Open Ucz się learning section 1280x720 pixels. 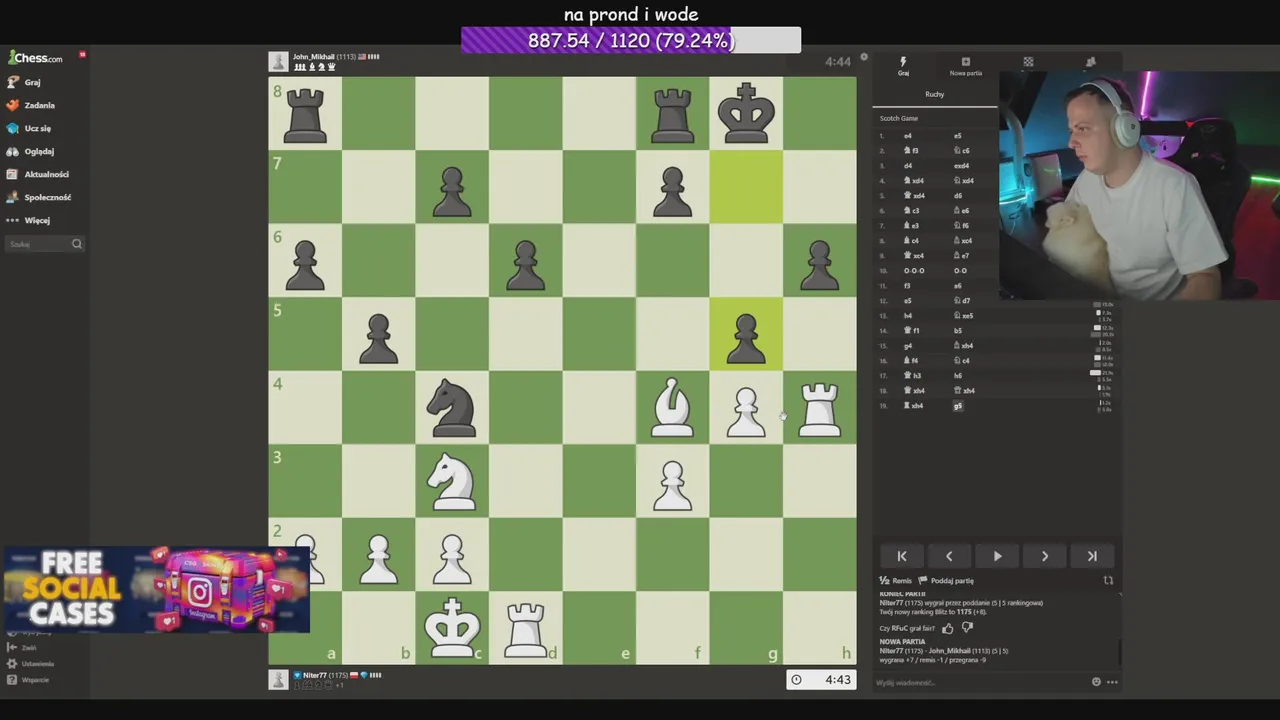pos(29,128)
